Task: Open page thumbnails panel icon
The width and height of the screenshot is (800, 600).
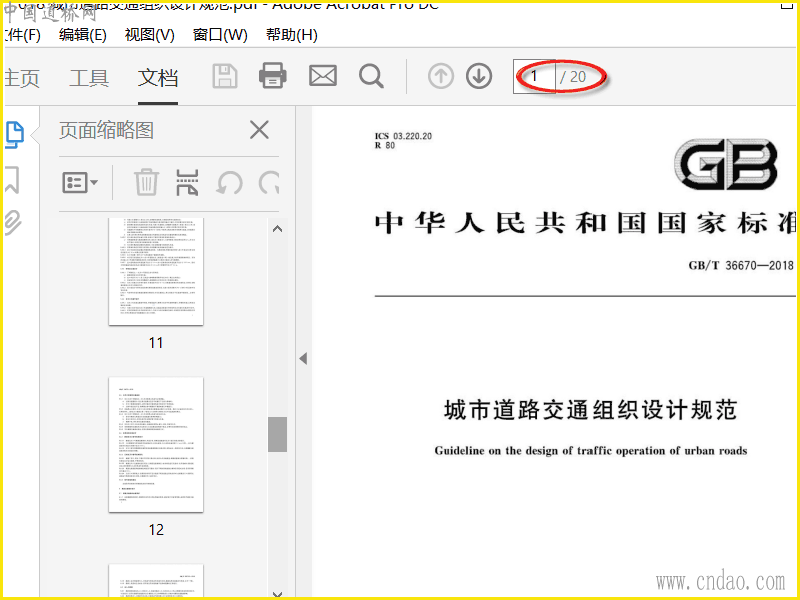Action: point(15,135)
